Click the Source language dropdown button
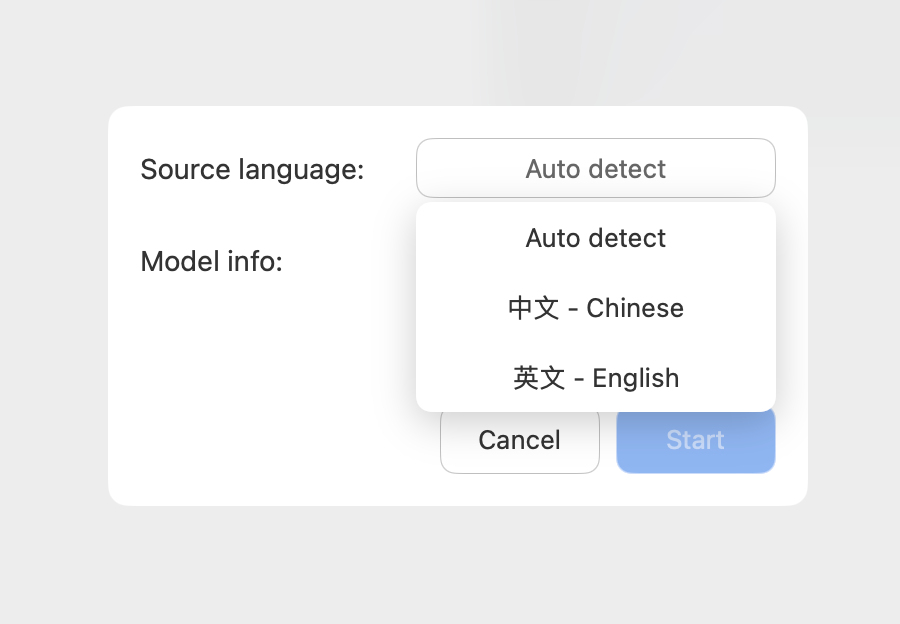Viewport: 900px width, 624px height. coord(595,168)
